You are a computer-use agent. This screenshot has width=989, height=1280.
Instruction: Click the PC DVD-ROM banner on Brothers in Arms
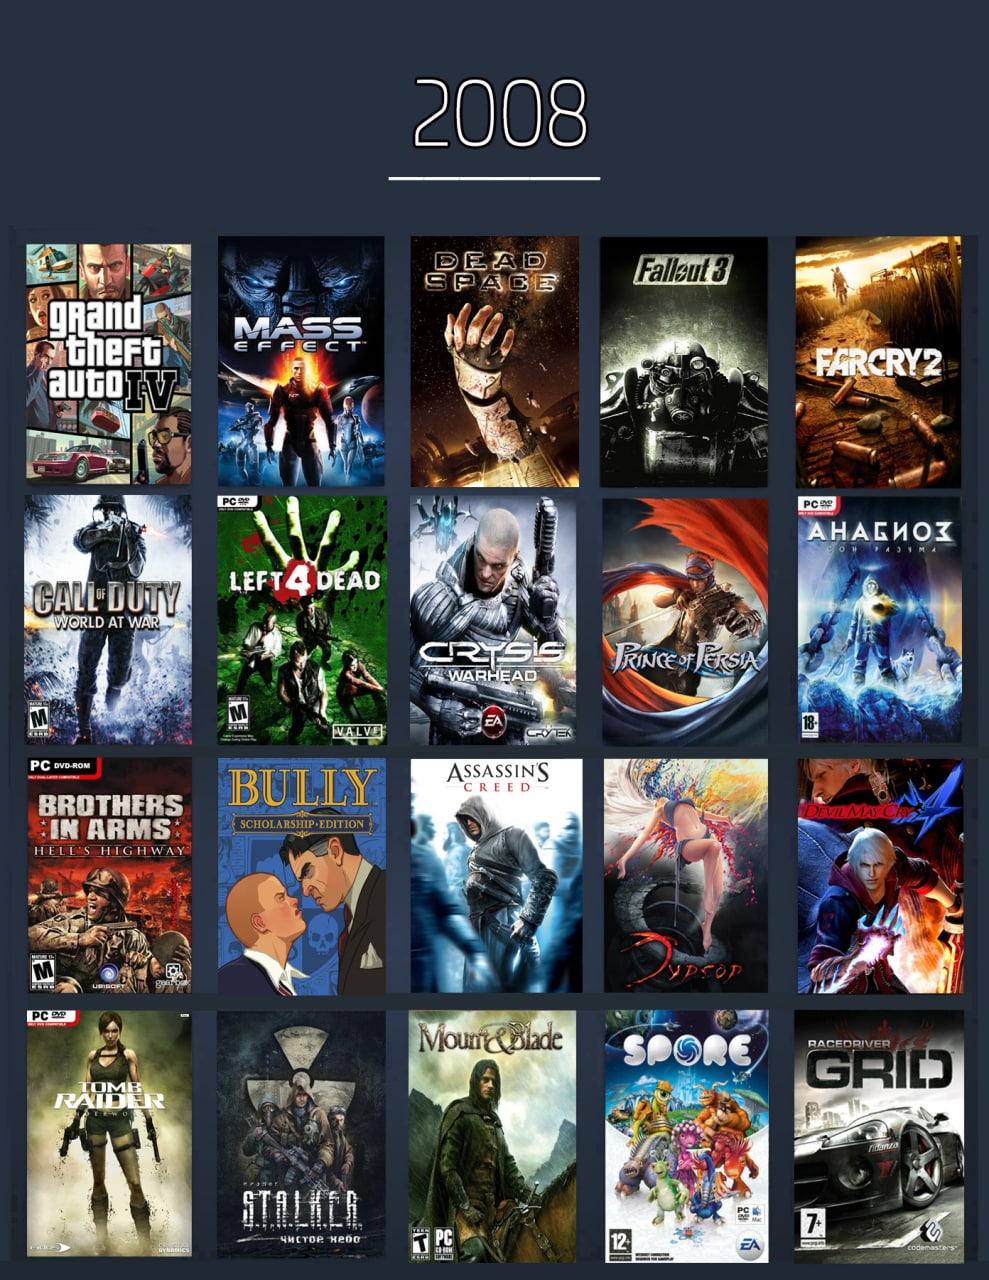(x=64, y=767)
